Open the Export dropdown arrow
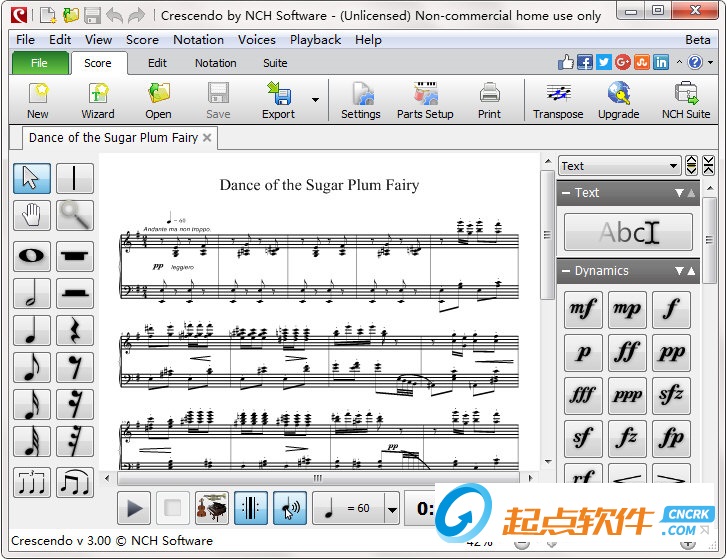This screenshot has height=559, width=727. pyautogui.click(x=315, y=100)
